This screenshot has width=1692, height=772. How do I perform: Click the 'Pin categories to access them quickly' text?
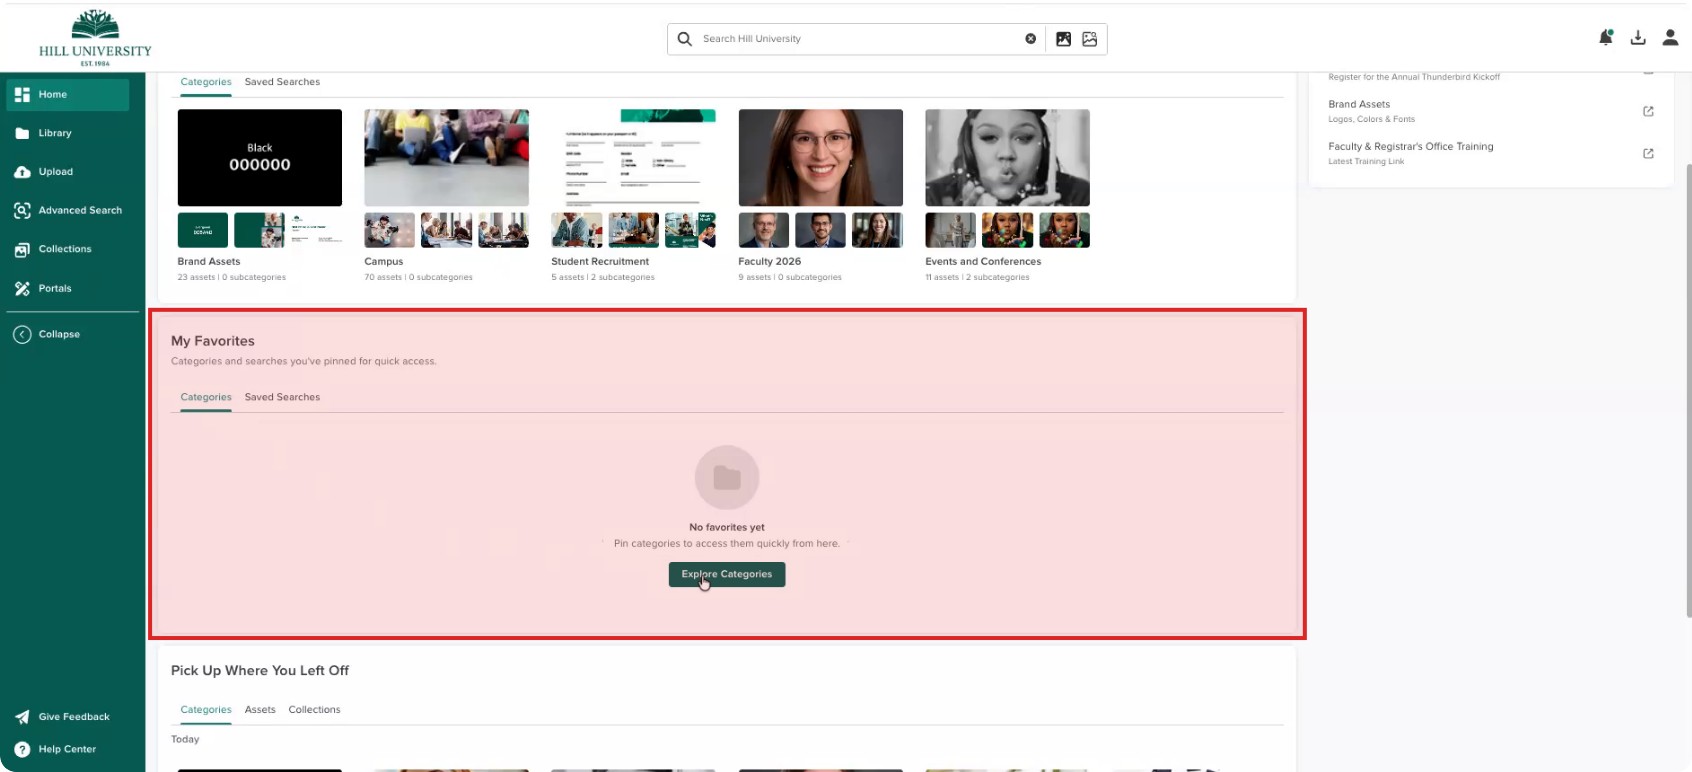(x=727, y=544)
